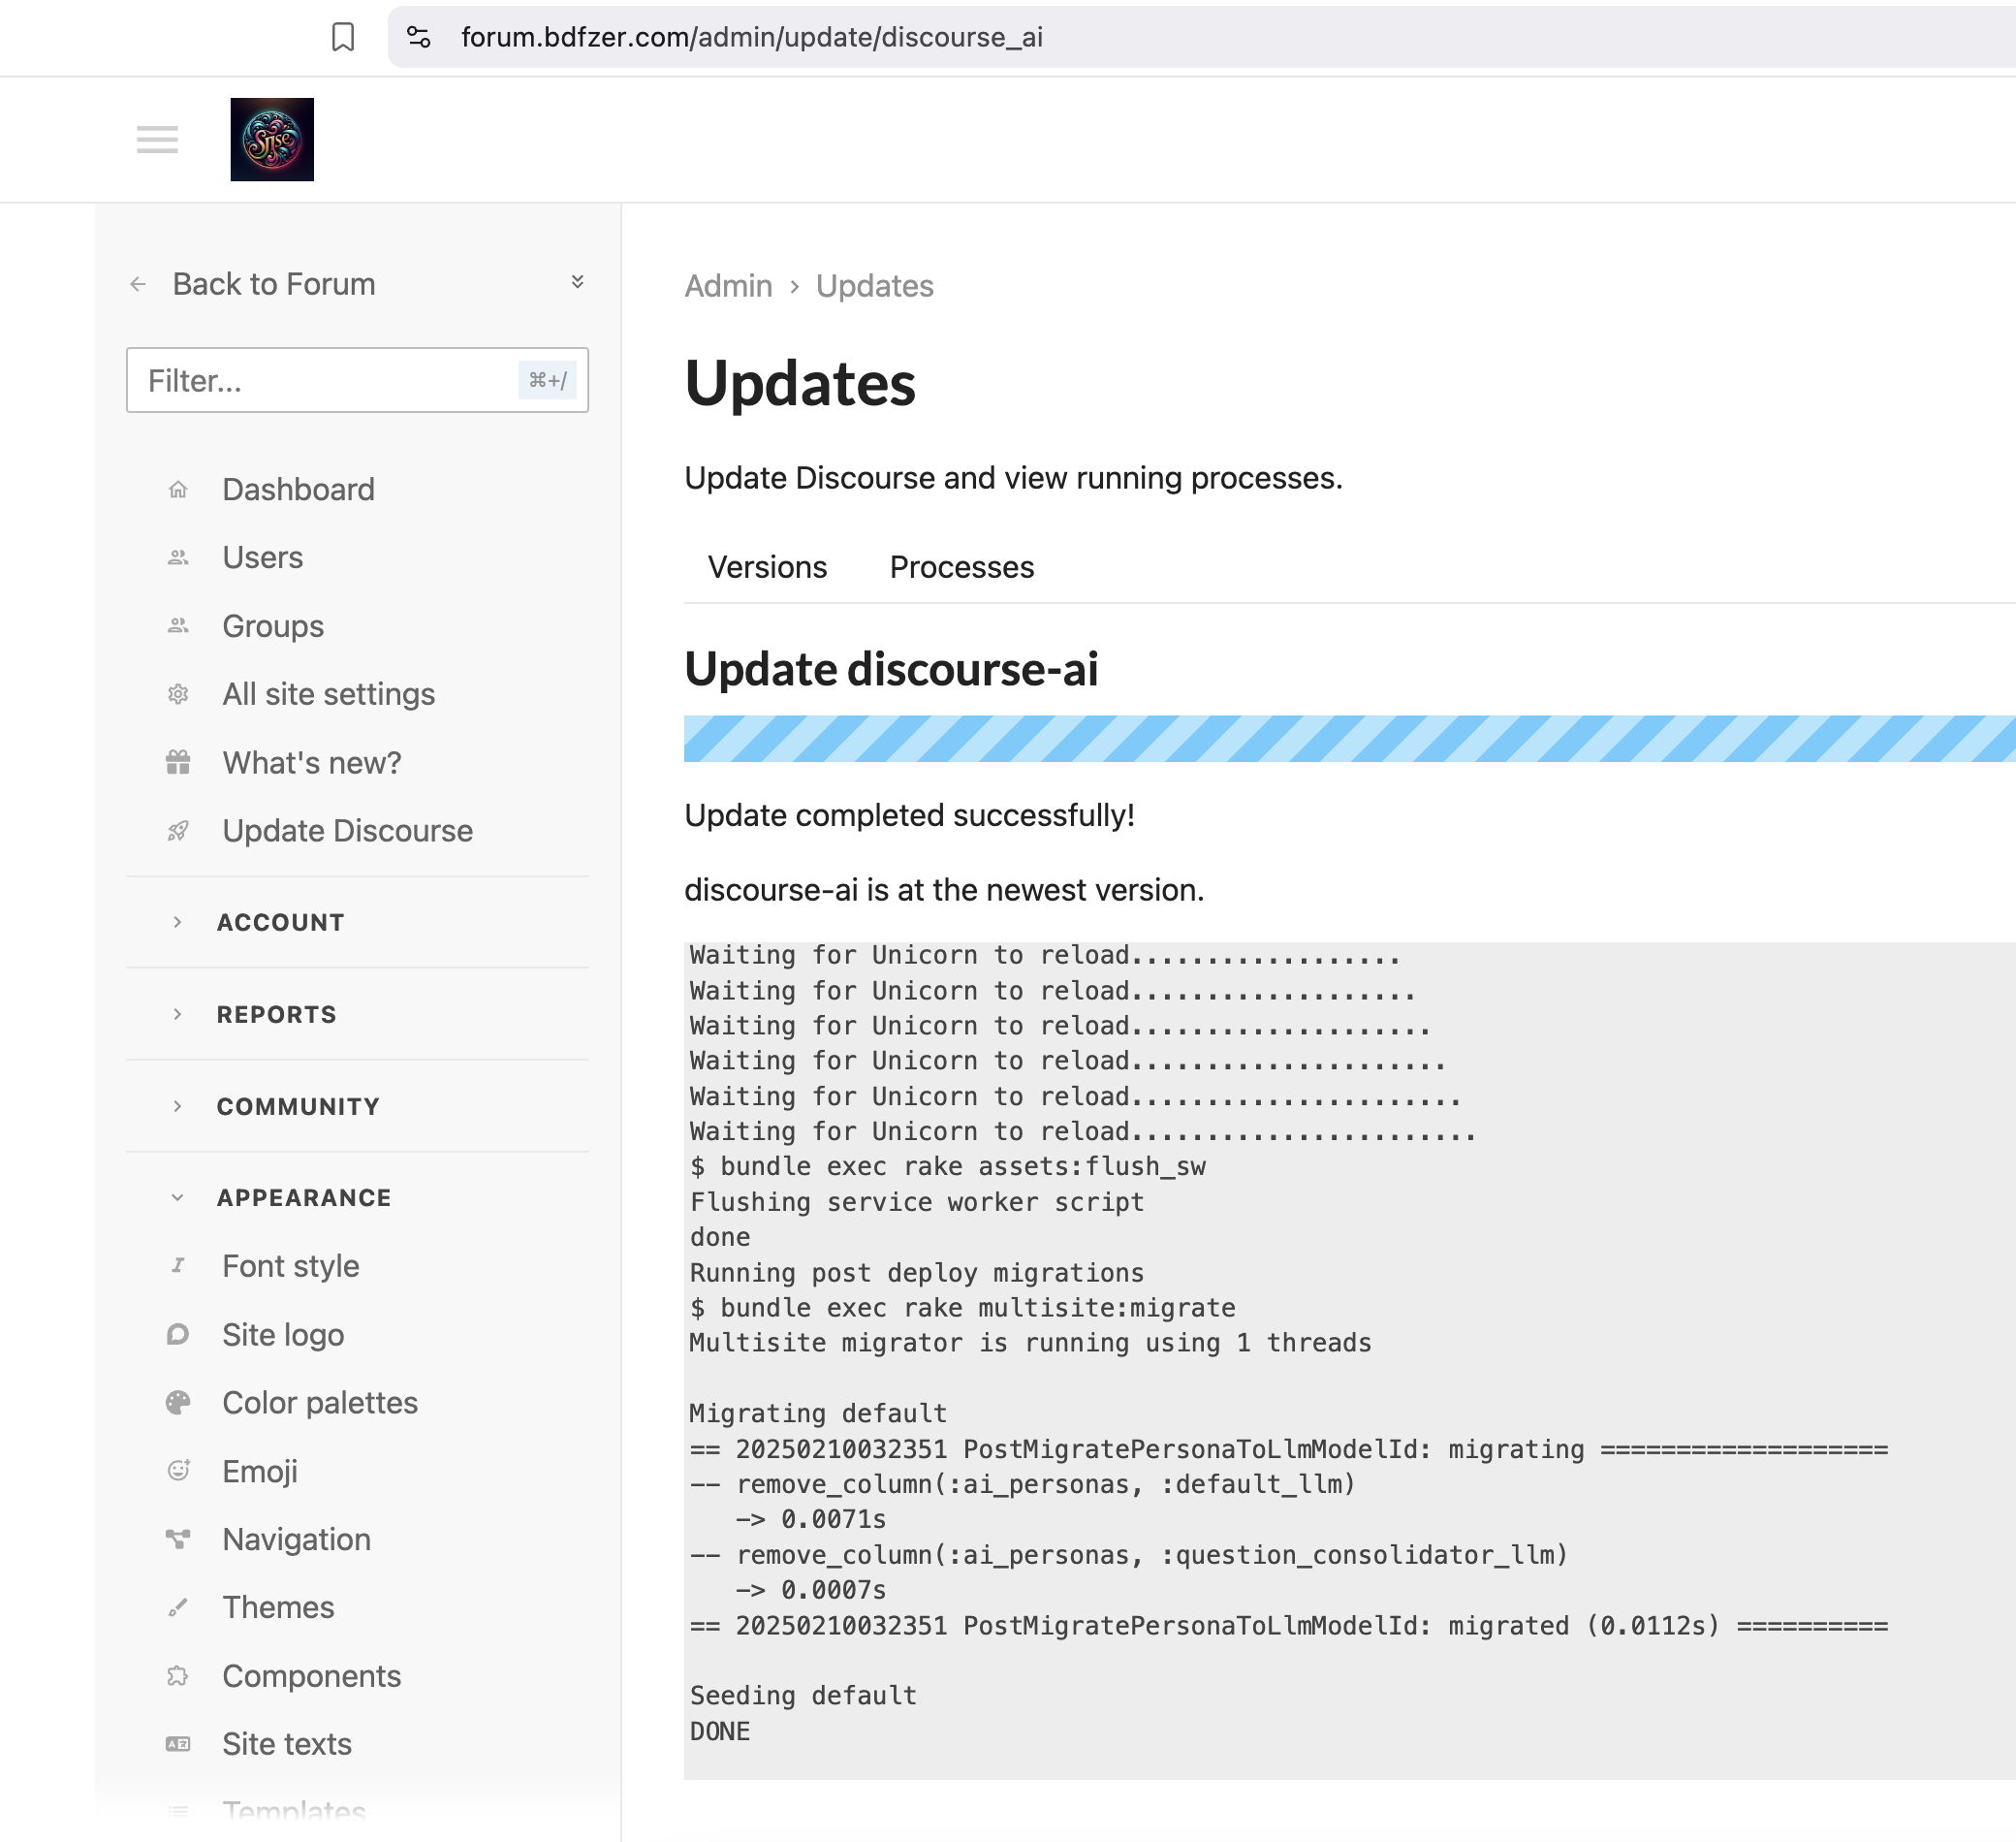Click the Update Discourse rocket icon
Viewport: 2016px width, 1842px height.
click(178, 831)
